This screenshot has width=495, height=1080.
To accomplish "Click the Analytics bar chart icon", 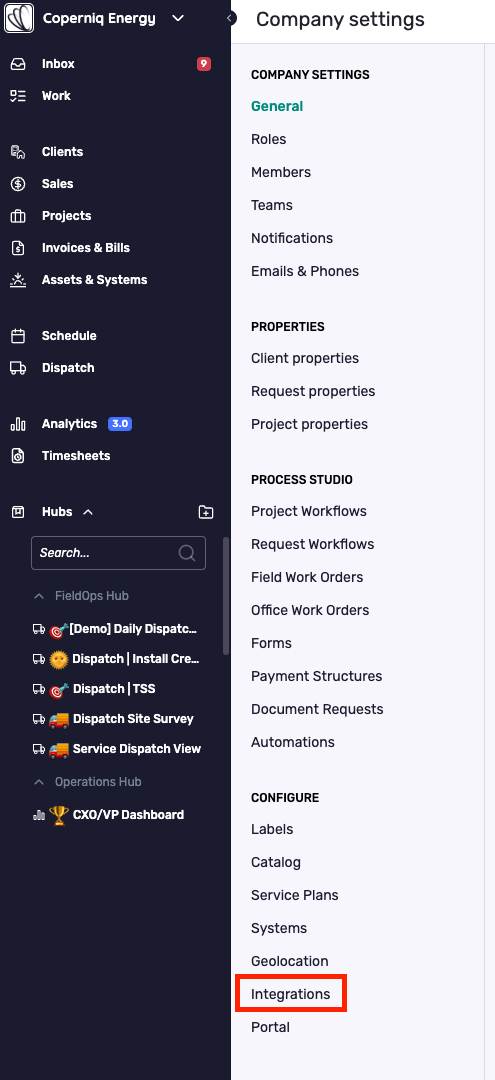I will 18,424.
